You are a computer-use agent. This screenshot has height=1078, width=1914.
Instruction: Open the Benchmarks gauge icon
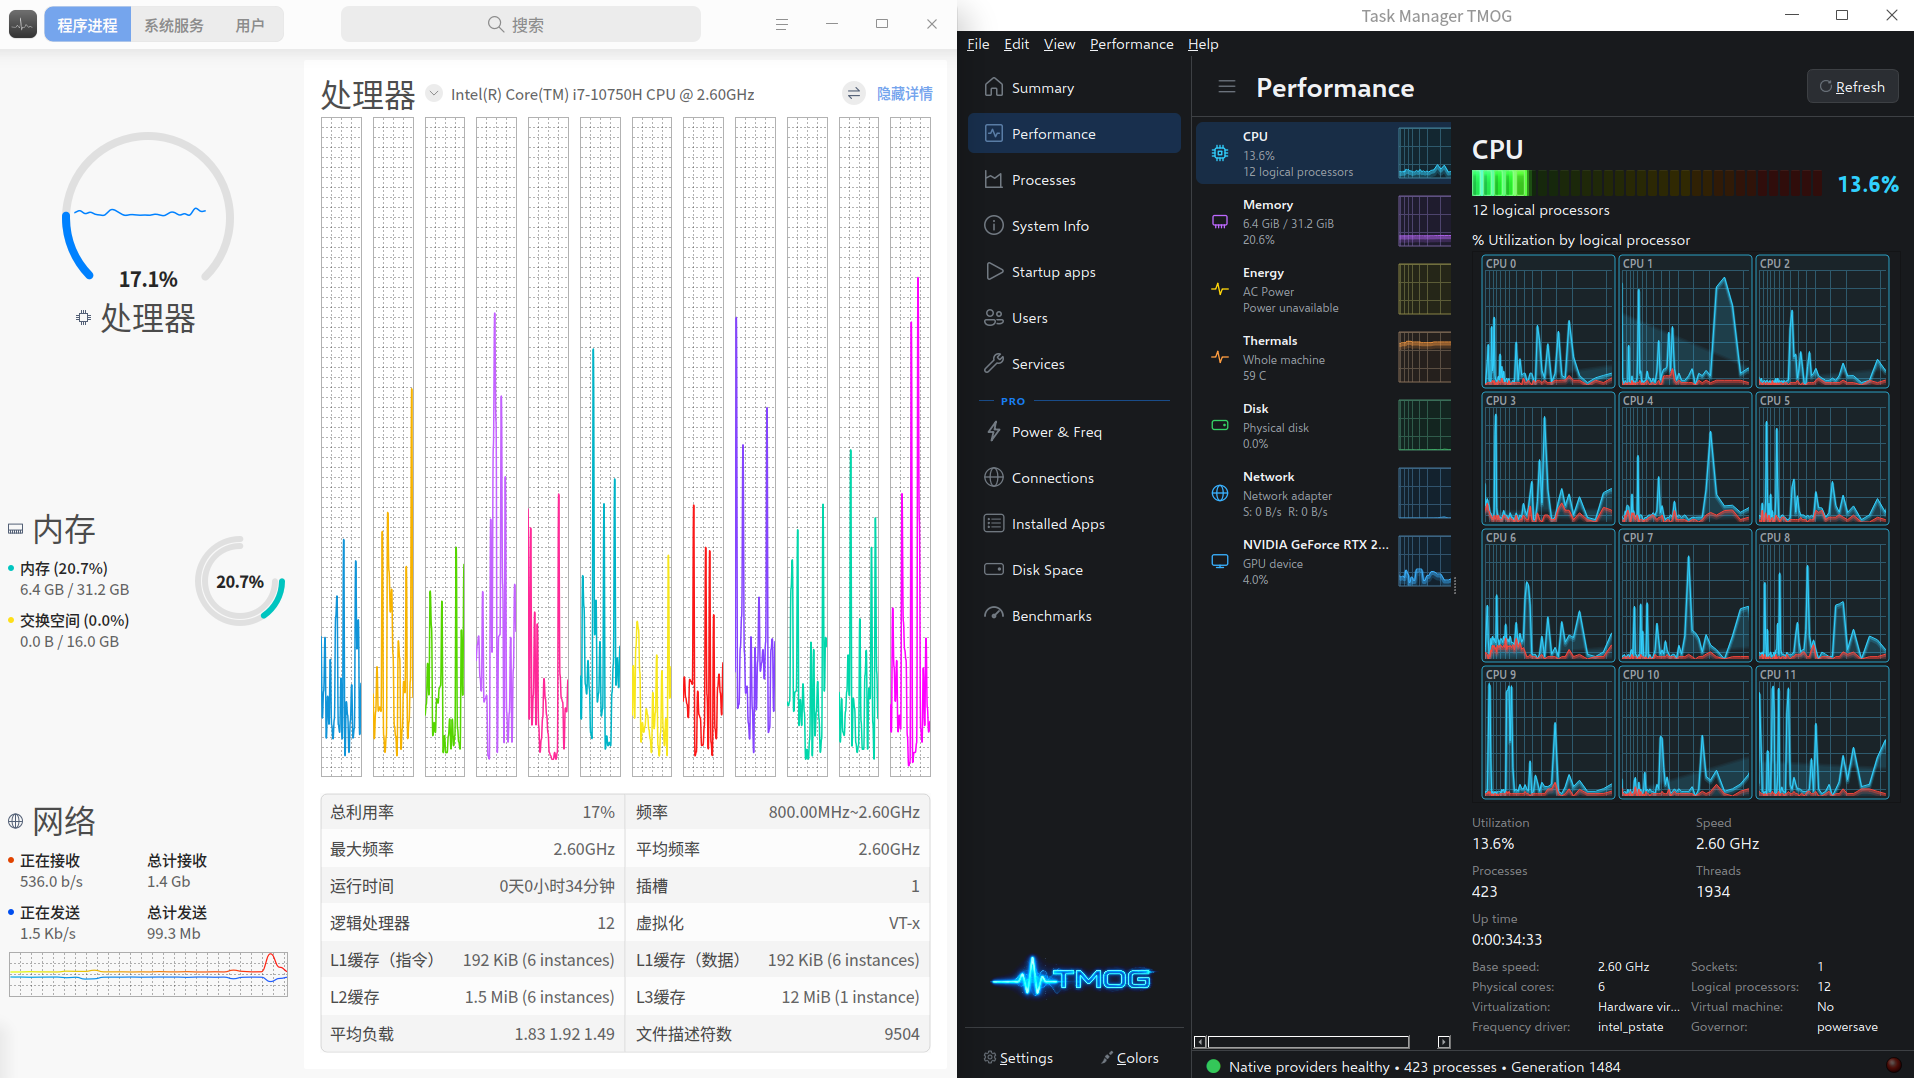pyautogui.click(x=993, y=615)
